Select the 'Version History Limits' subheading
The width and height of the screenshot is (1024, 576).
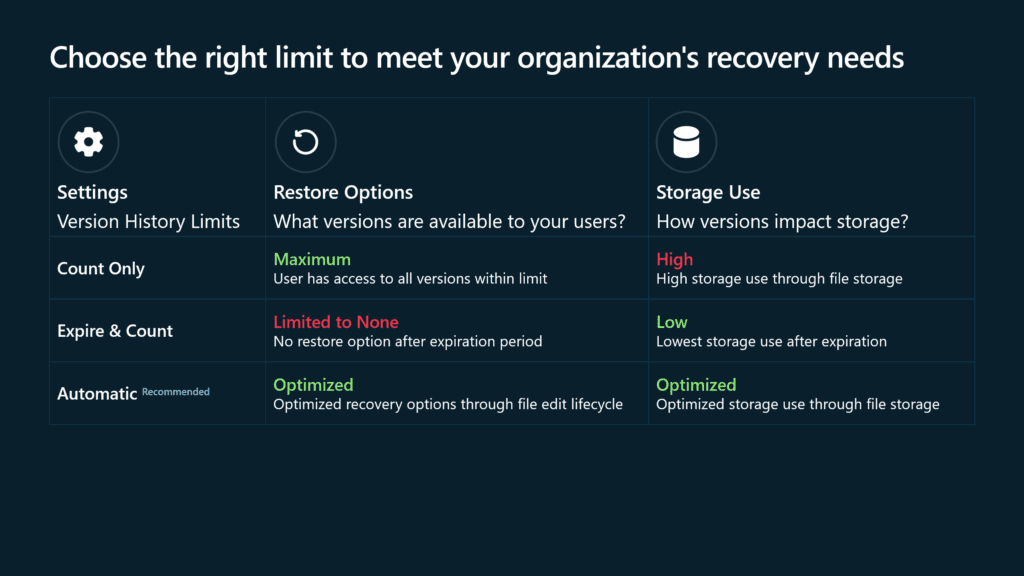[148, 221]
